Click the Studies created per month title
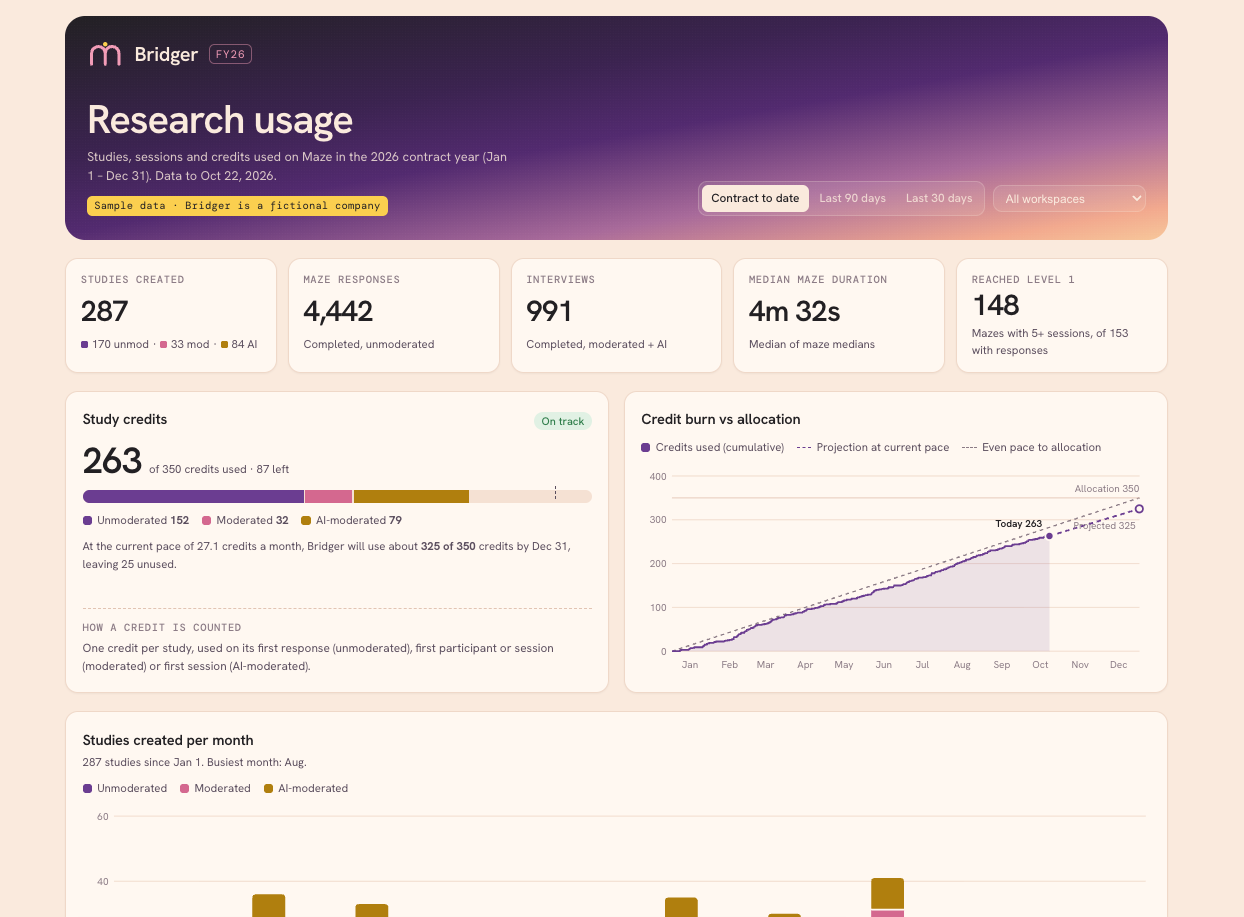The height and width of the screenshot is (917, 1244). 168,740
